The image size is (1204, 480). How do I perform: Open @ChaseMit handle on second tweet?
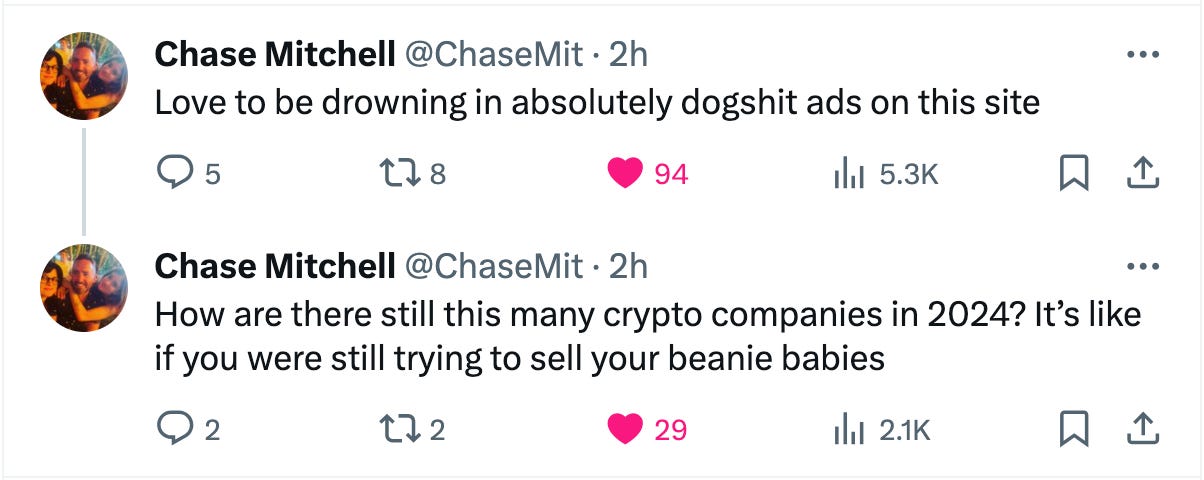point(492,266)
